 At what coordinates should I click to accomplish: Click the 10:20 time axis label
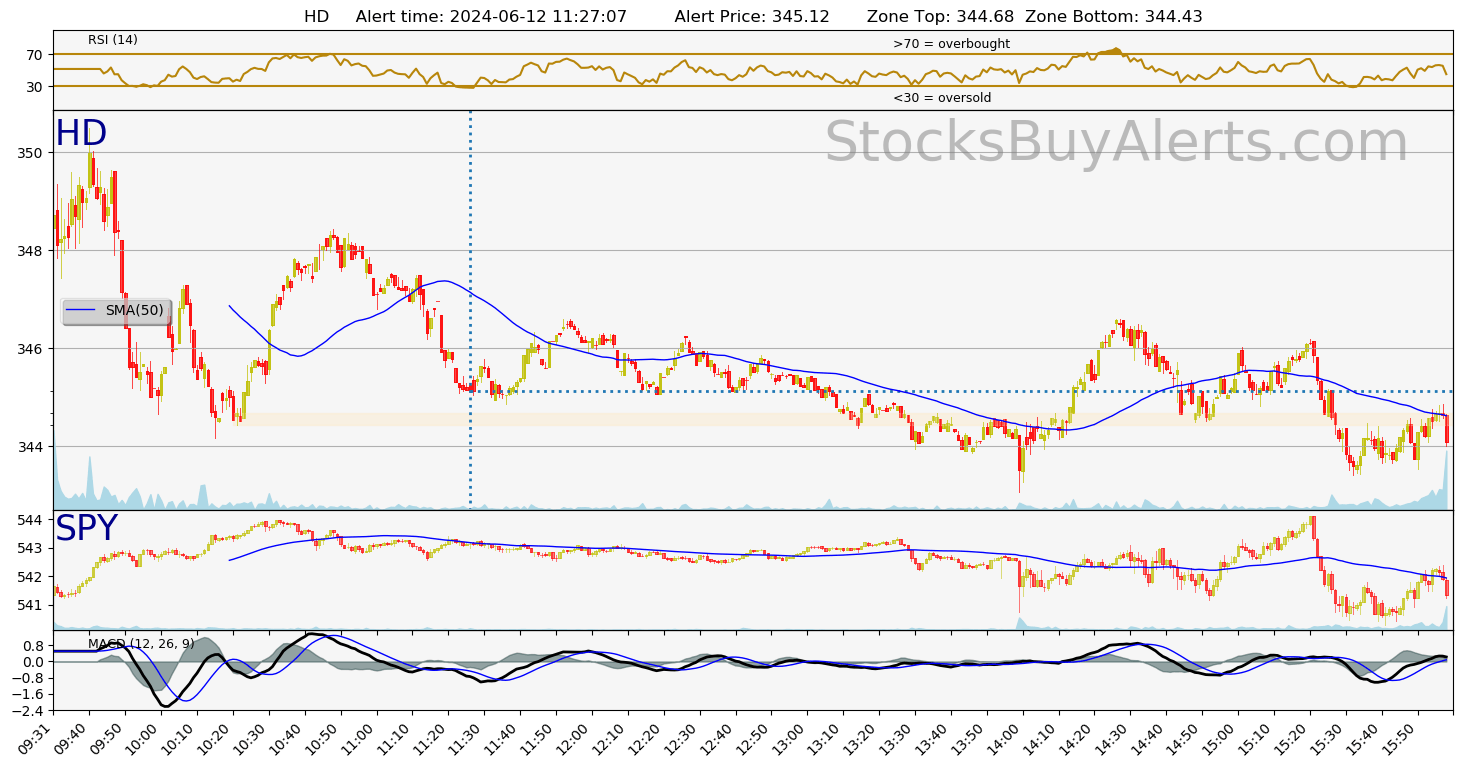pos(214,738)
